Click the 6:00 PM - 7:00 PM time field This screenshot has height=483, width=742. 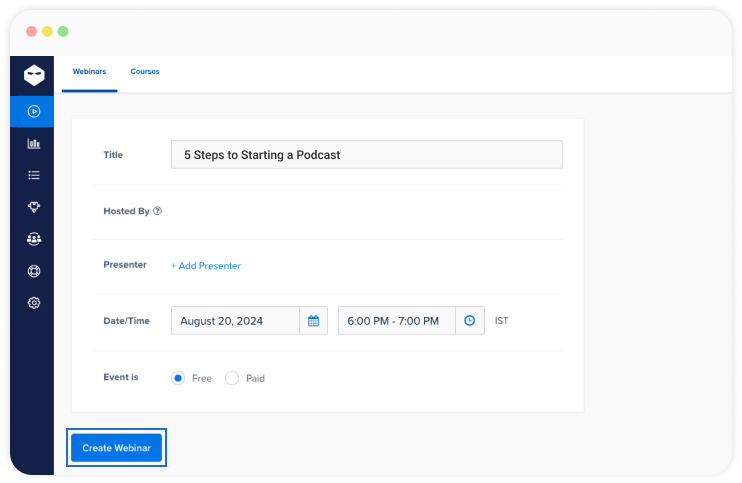coord(397,321)
